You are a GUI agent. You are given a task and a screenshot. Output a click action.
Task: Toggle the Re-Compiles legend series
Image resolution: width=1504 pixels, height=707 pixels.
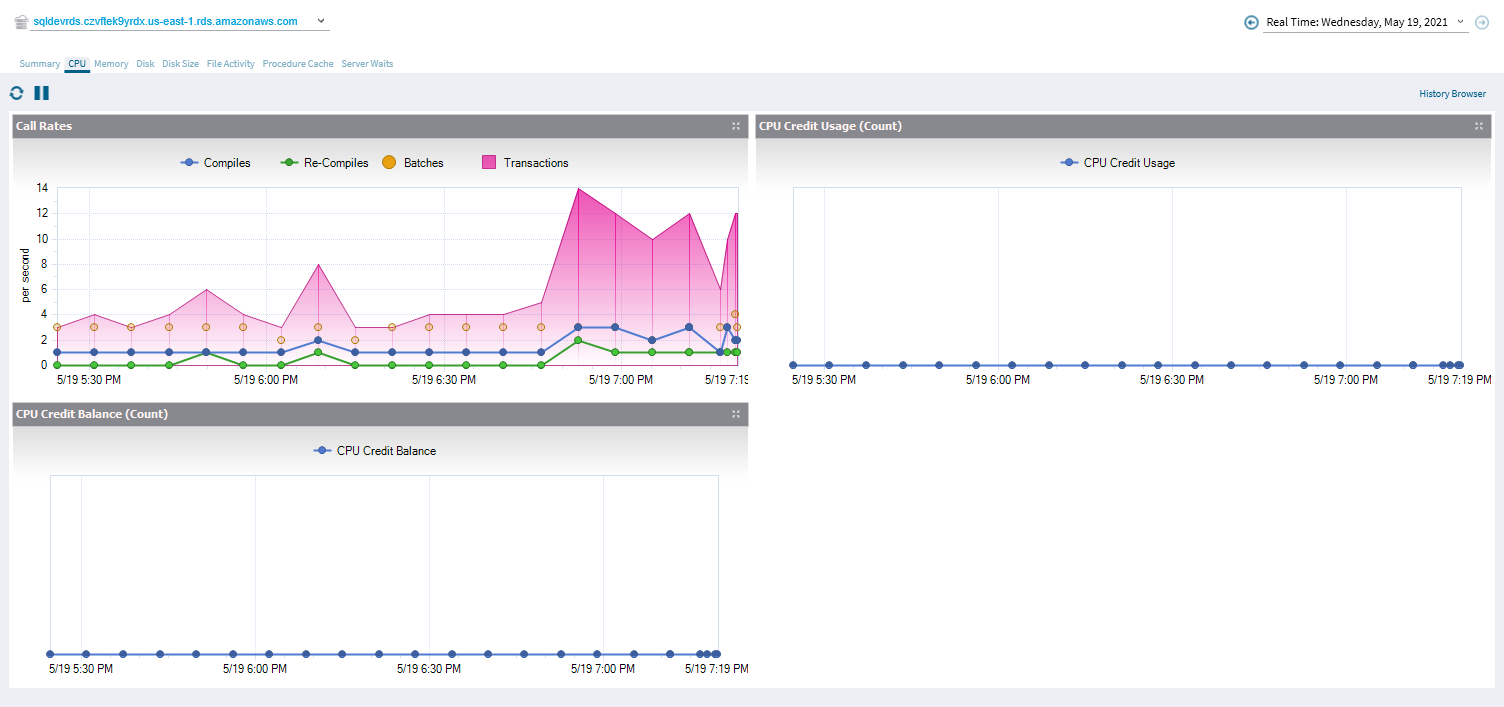[x=325, y=163]
